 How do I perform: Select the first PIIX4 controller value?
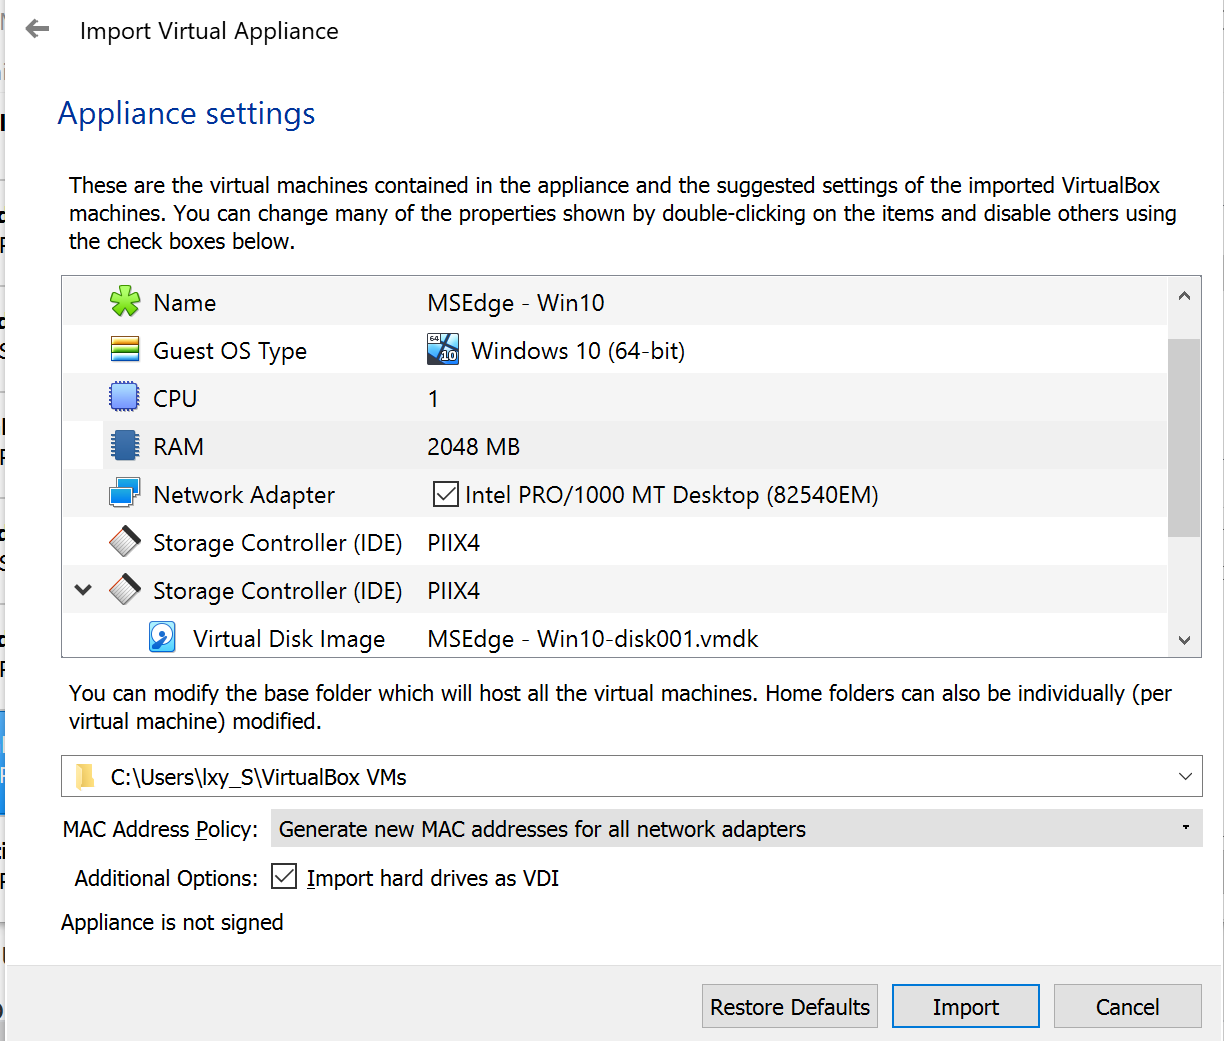(454, 543)
